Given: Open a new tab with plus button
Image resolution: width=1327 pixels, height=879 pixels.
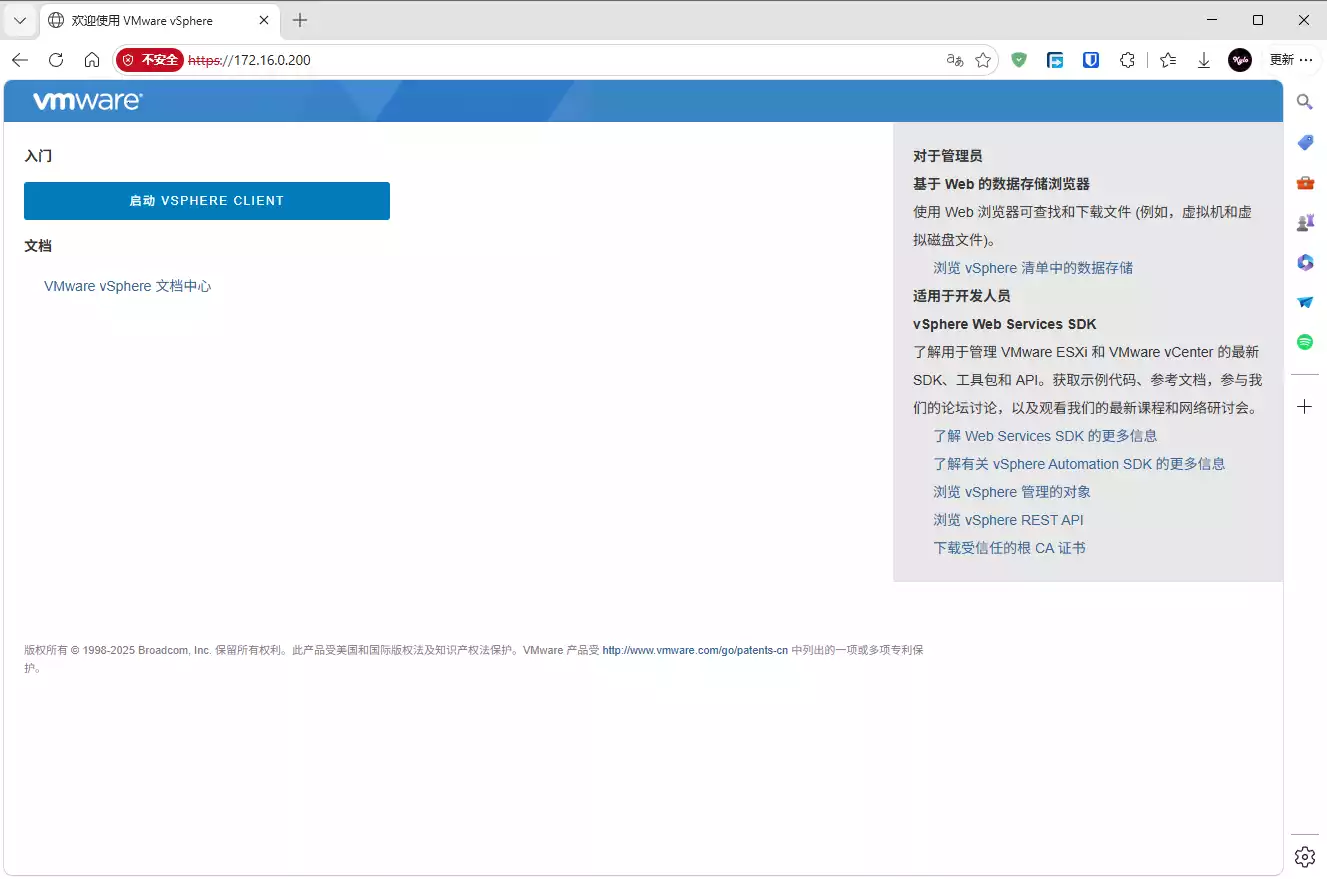Looking at the screenshot, I should tap(300, 20).
